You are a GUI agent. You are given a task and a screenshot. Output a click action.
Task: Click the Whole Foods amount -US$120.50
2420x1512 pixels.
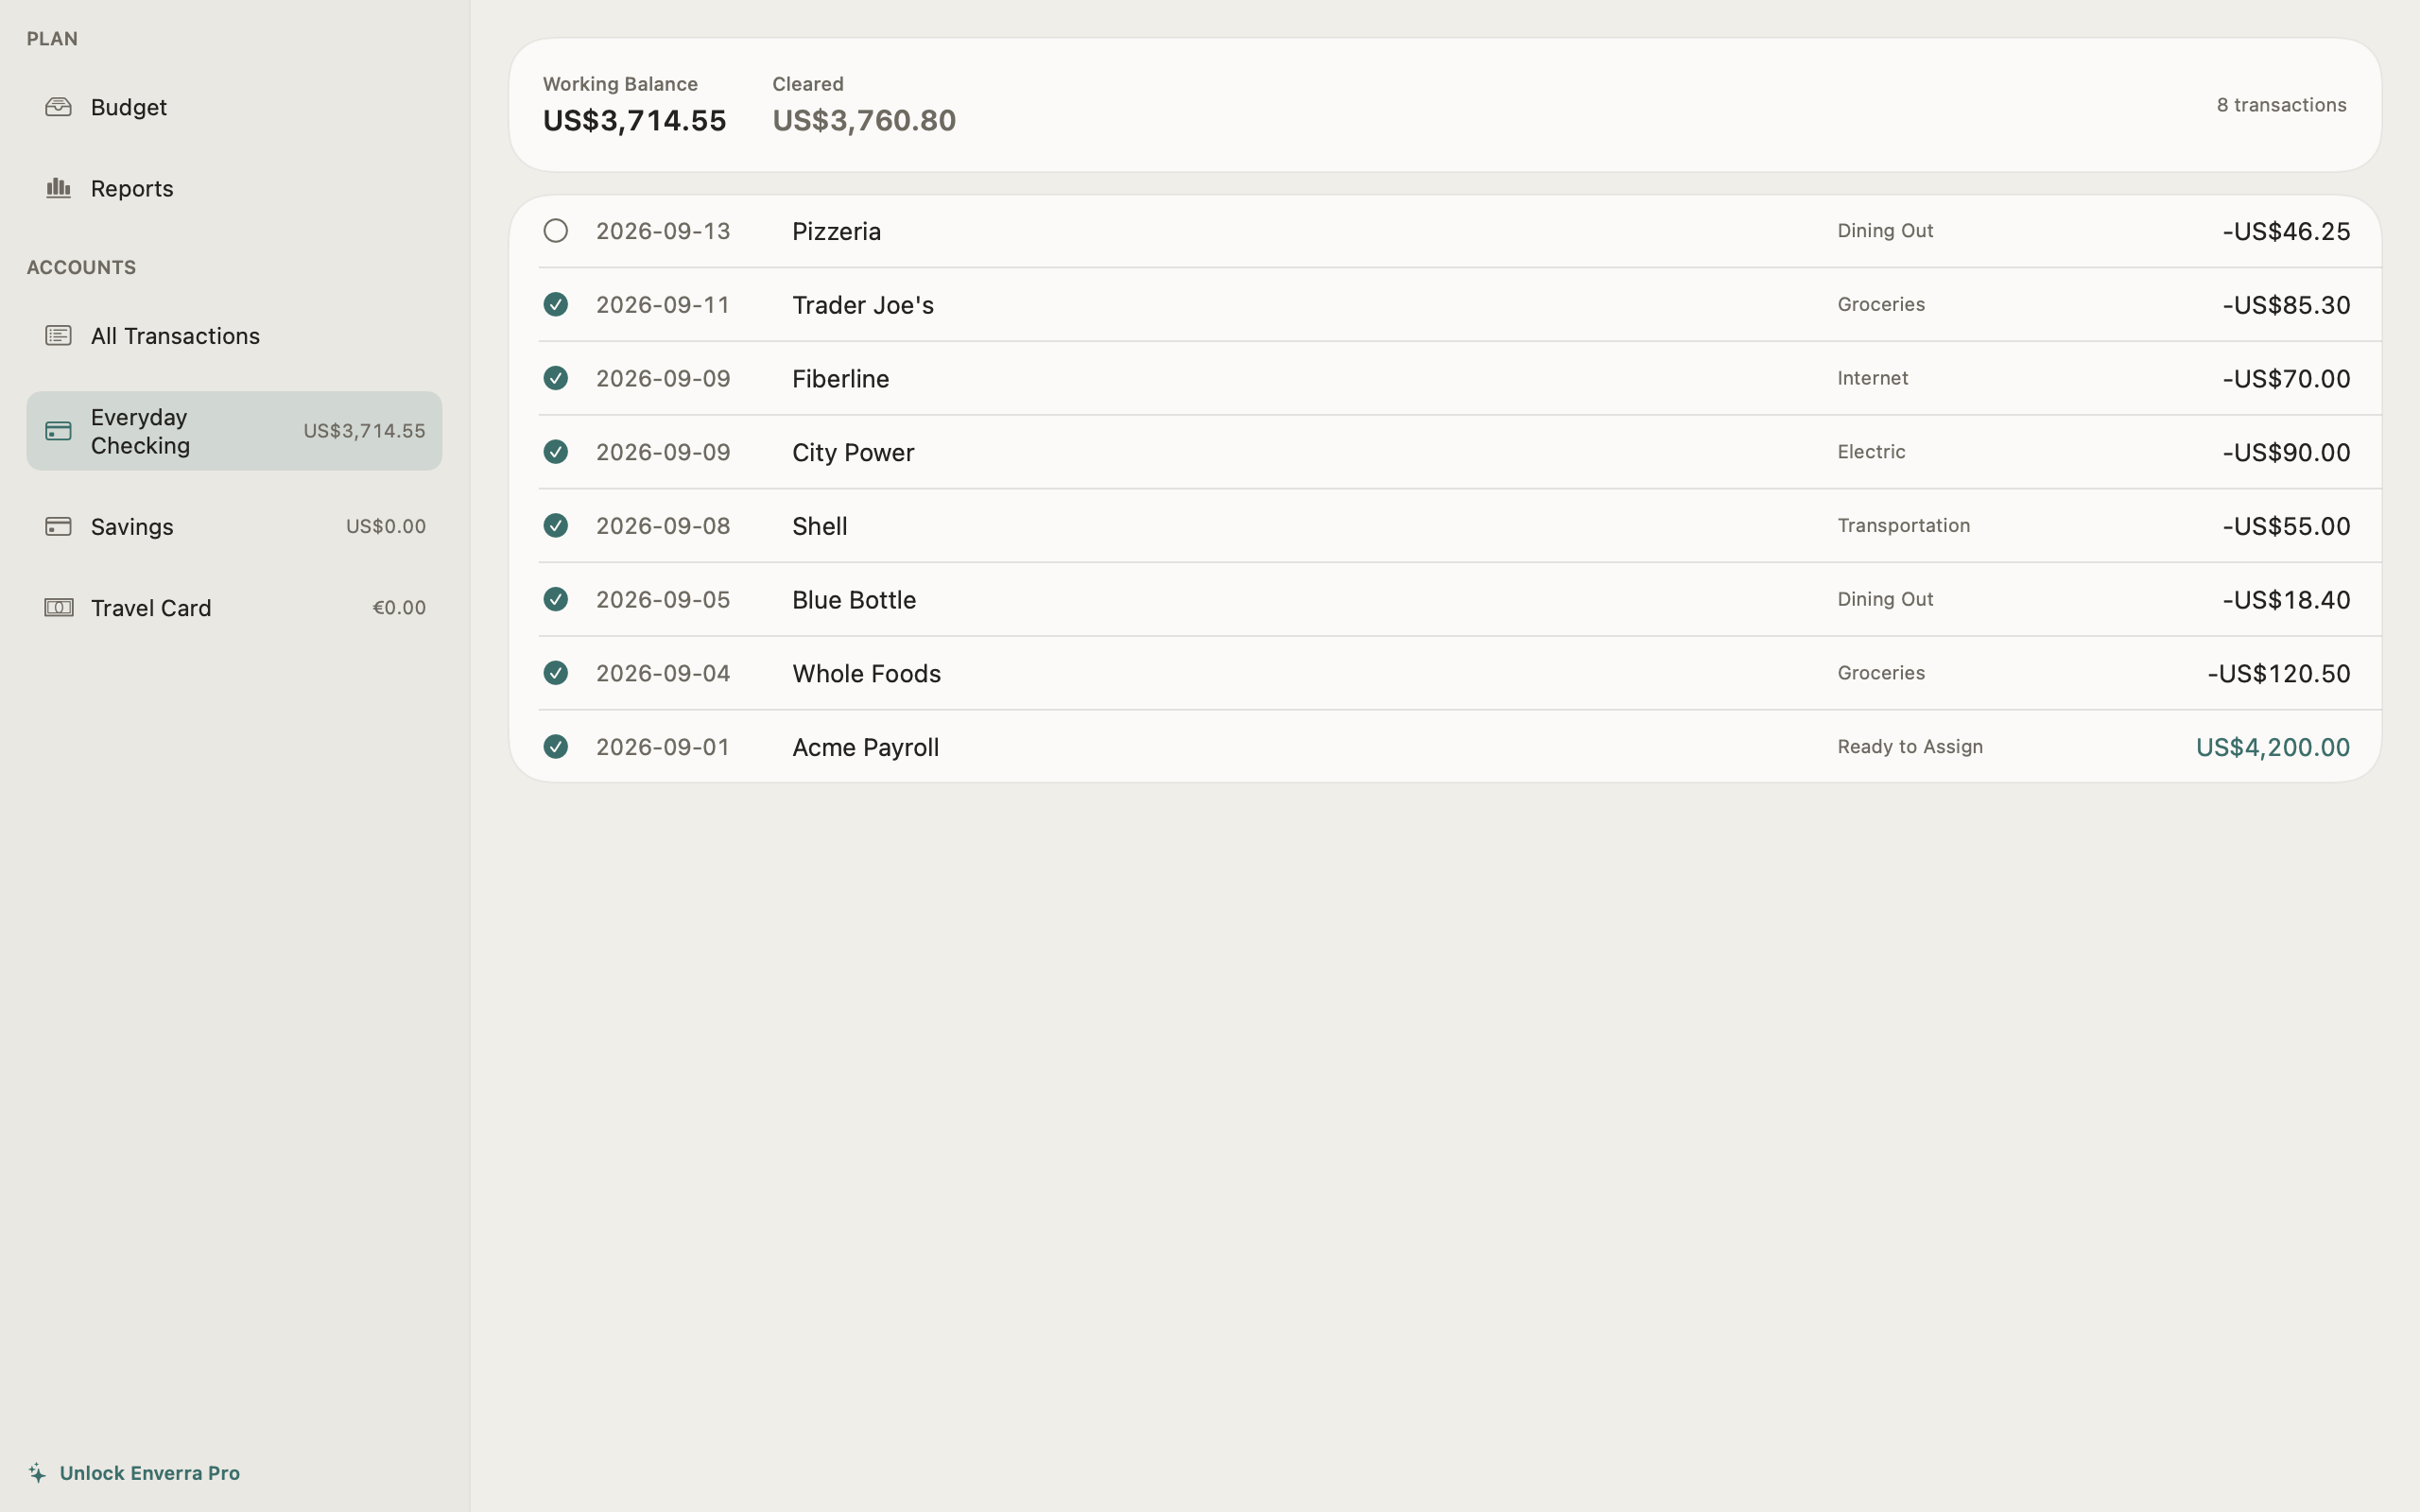(x=2278, y=673)
